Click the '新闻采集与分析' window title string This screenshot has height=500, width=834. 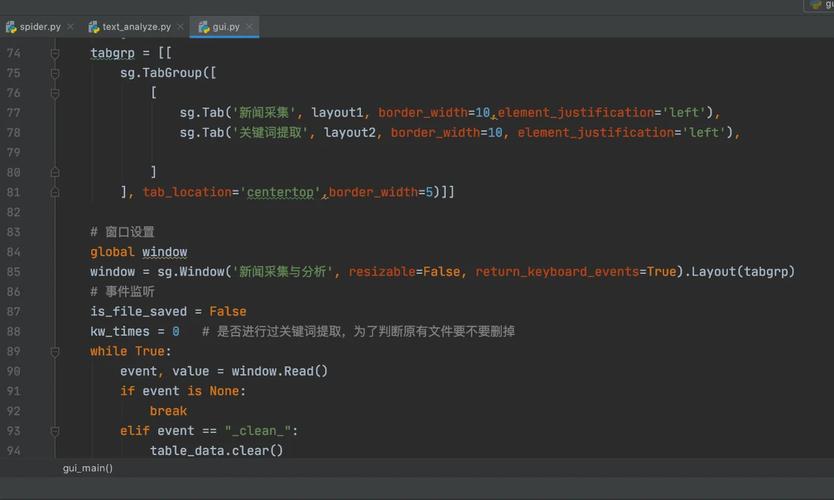(x=282, y=272)
